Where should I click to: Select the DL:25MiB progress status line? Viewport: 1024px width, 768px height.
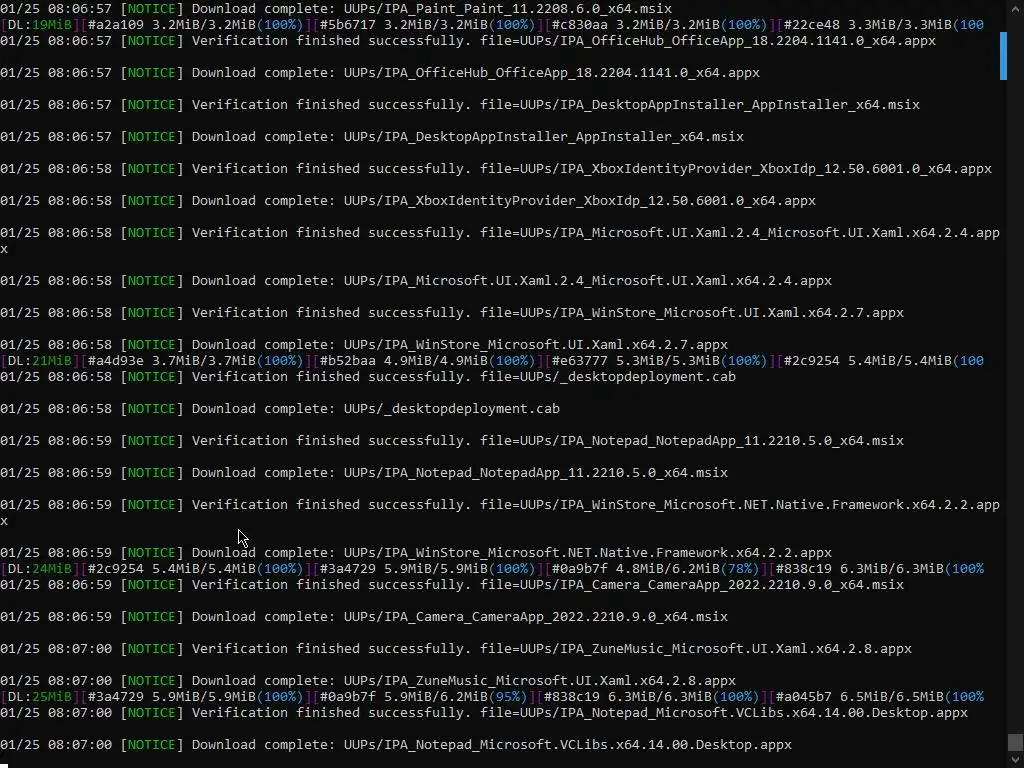pos(492,697)
